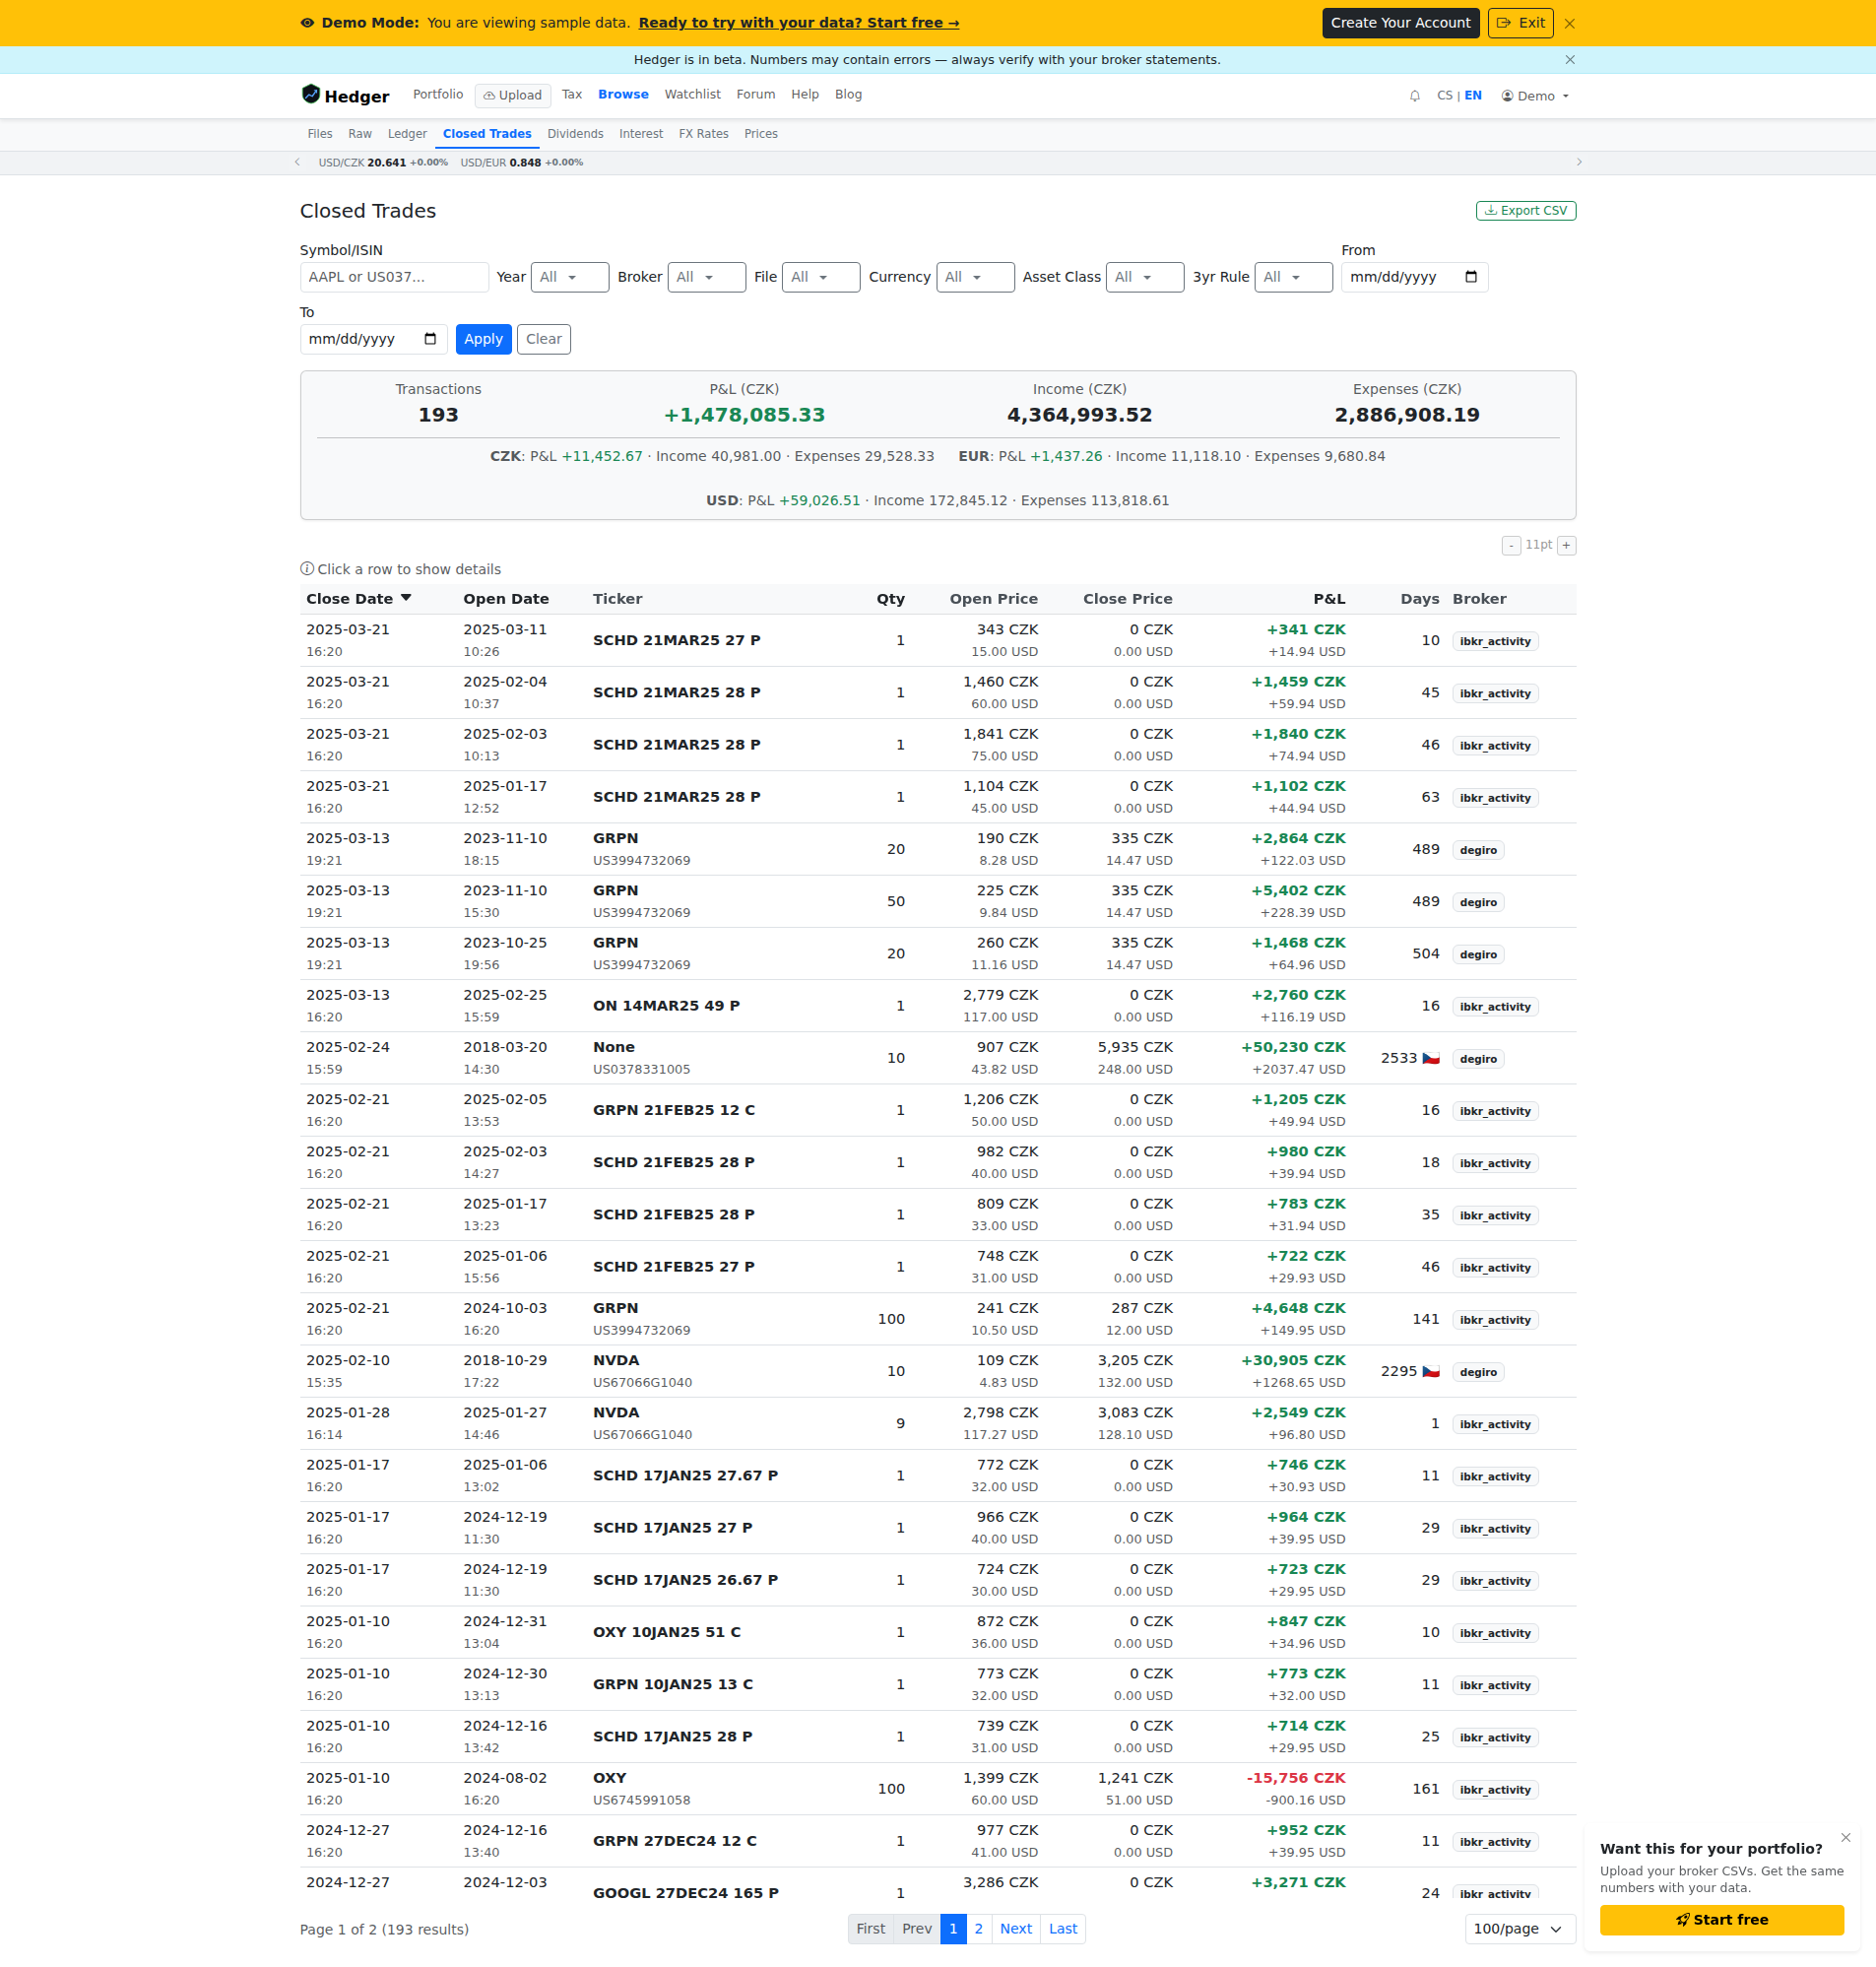The width and height of the screenshot is (1876, 1967).
Task: Go to the Next results page
Action: (x=1015, y=1929)
